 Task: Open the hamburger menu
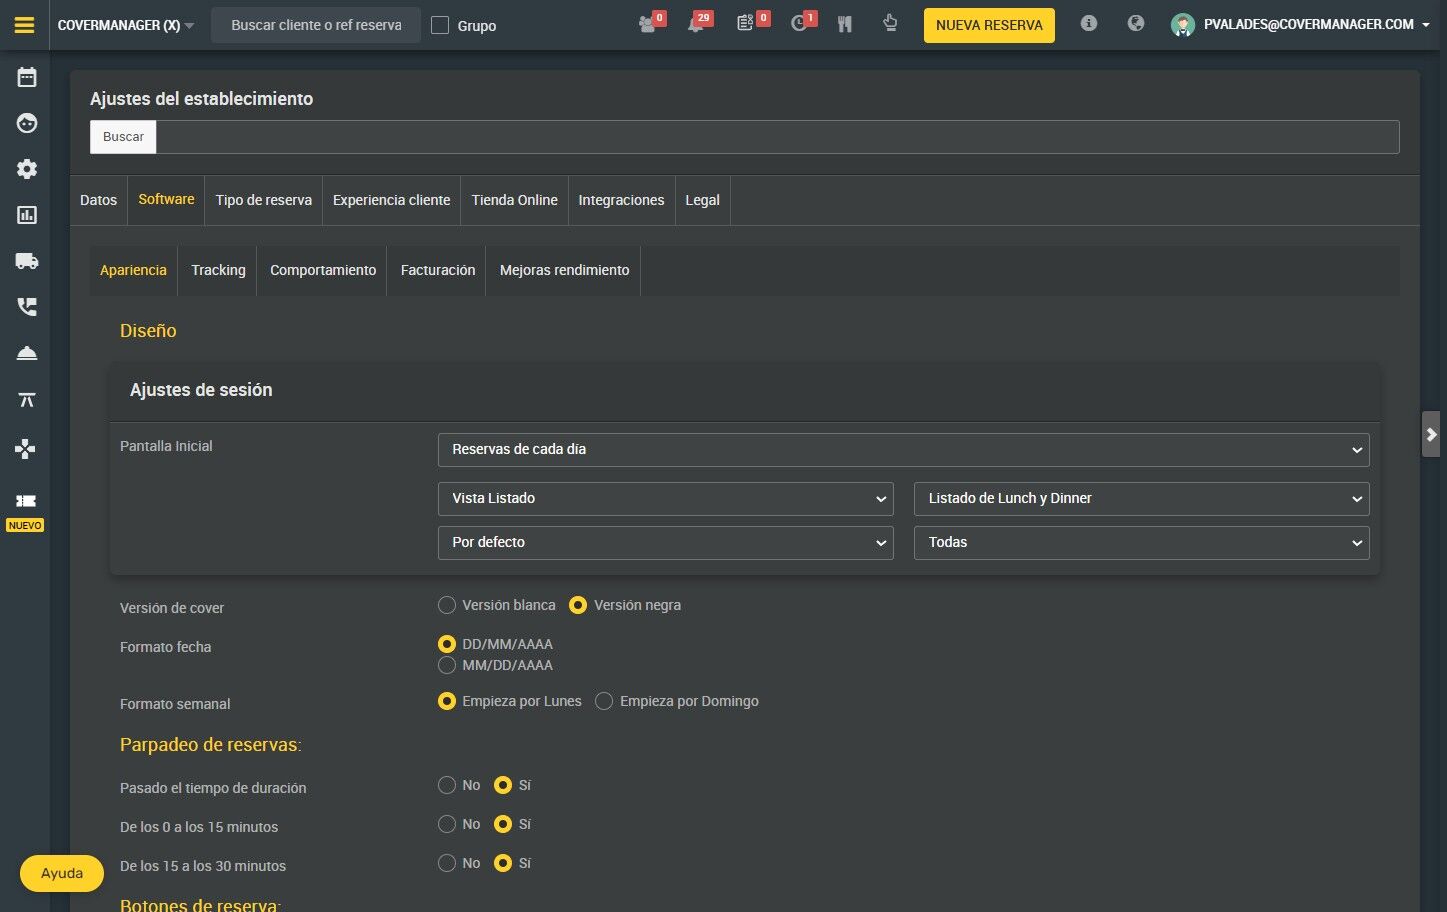point(24,25)
